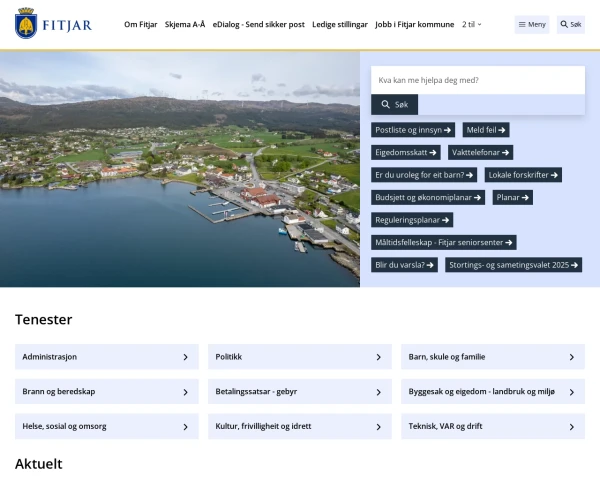The image size is (600, 480).
Task: Go to 'Ledige stillingar' in navigation
Action: pyautogui.click(x=340, y=24)
